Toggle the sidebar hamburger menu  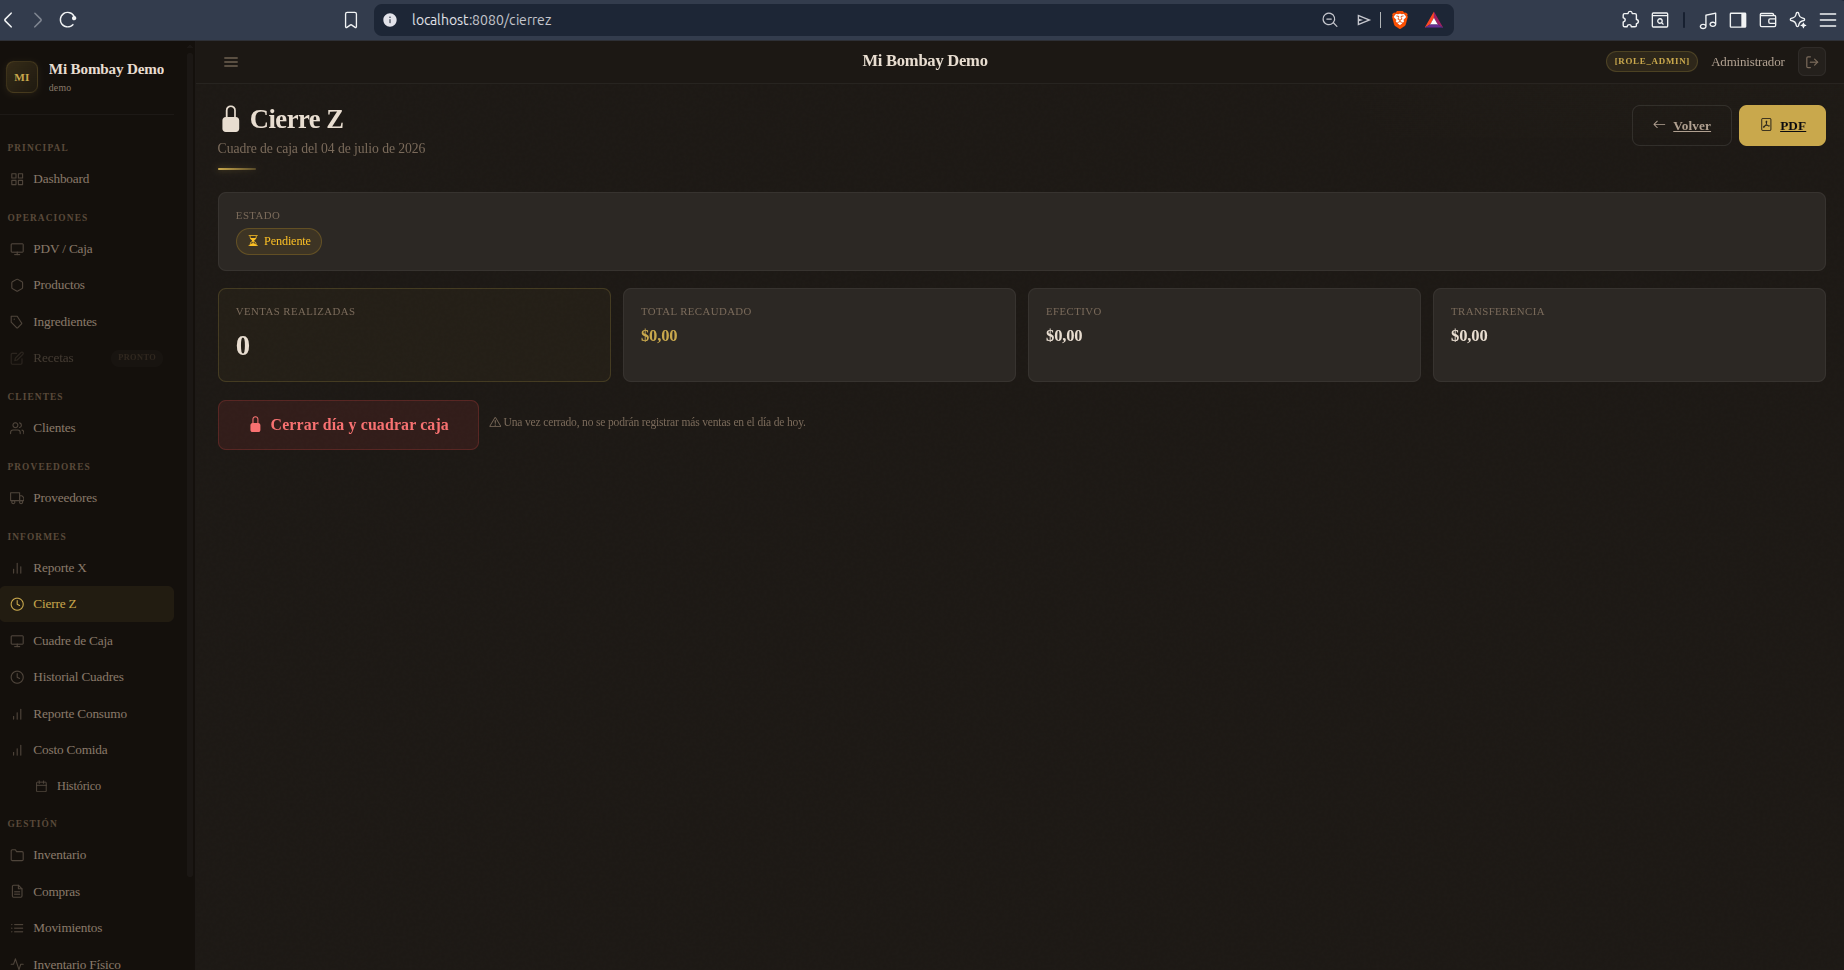[x=231, y=62]
